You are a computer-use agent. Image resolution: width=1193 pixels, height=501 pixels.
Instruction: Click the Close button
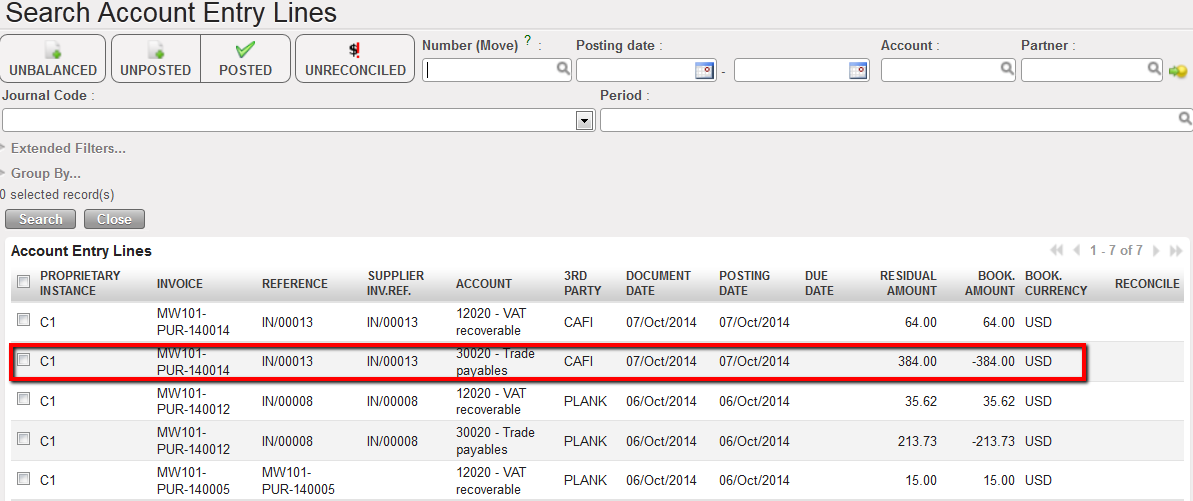click(114, 219)
